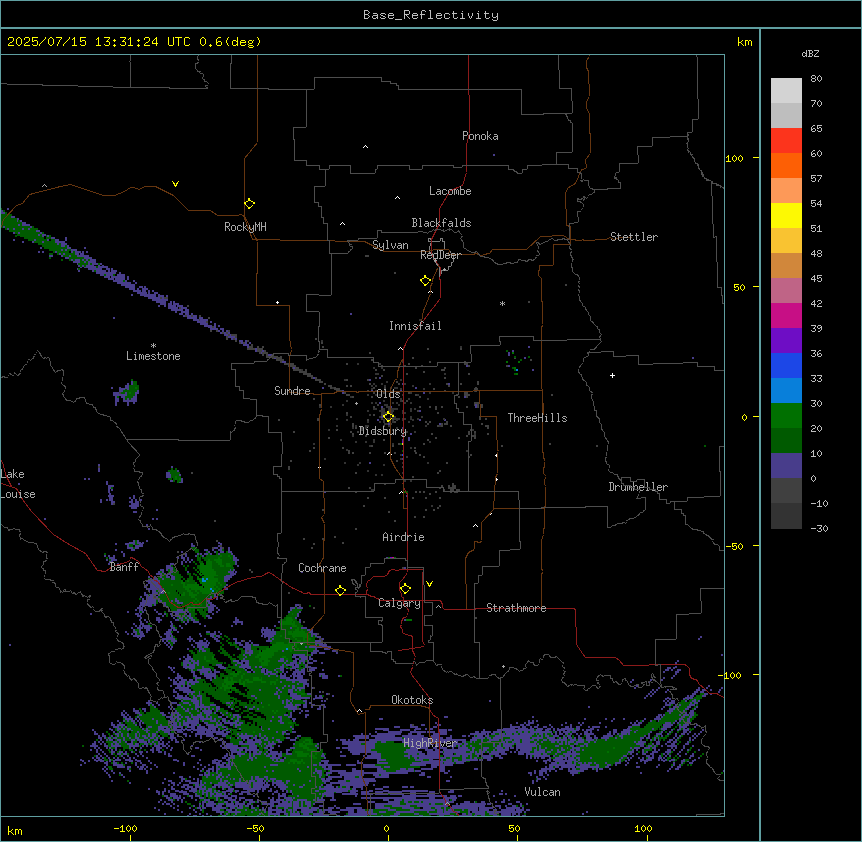This screenshot has width=862, height=842.
Task: Select the ThreeHills label
Action: tap(537, 418)
